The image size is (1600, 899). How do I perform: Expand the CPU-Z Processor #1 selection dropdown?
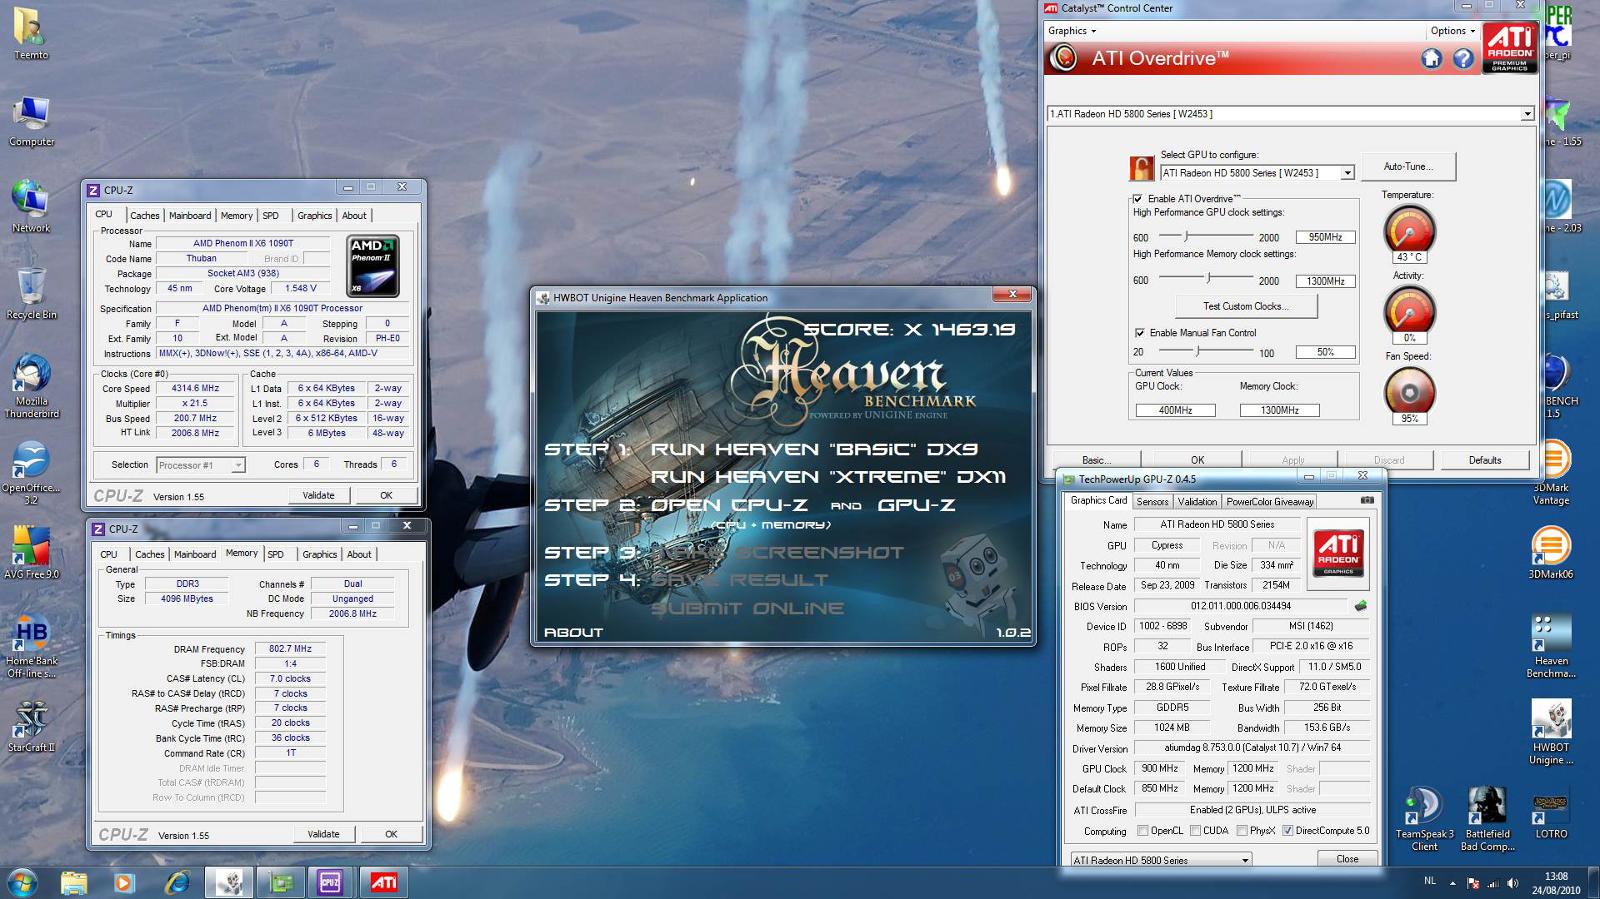click(x=238, y=465)
